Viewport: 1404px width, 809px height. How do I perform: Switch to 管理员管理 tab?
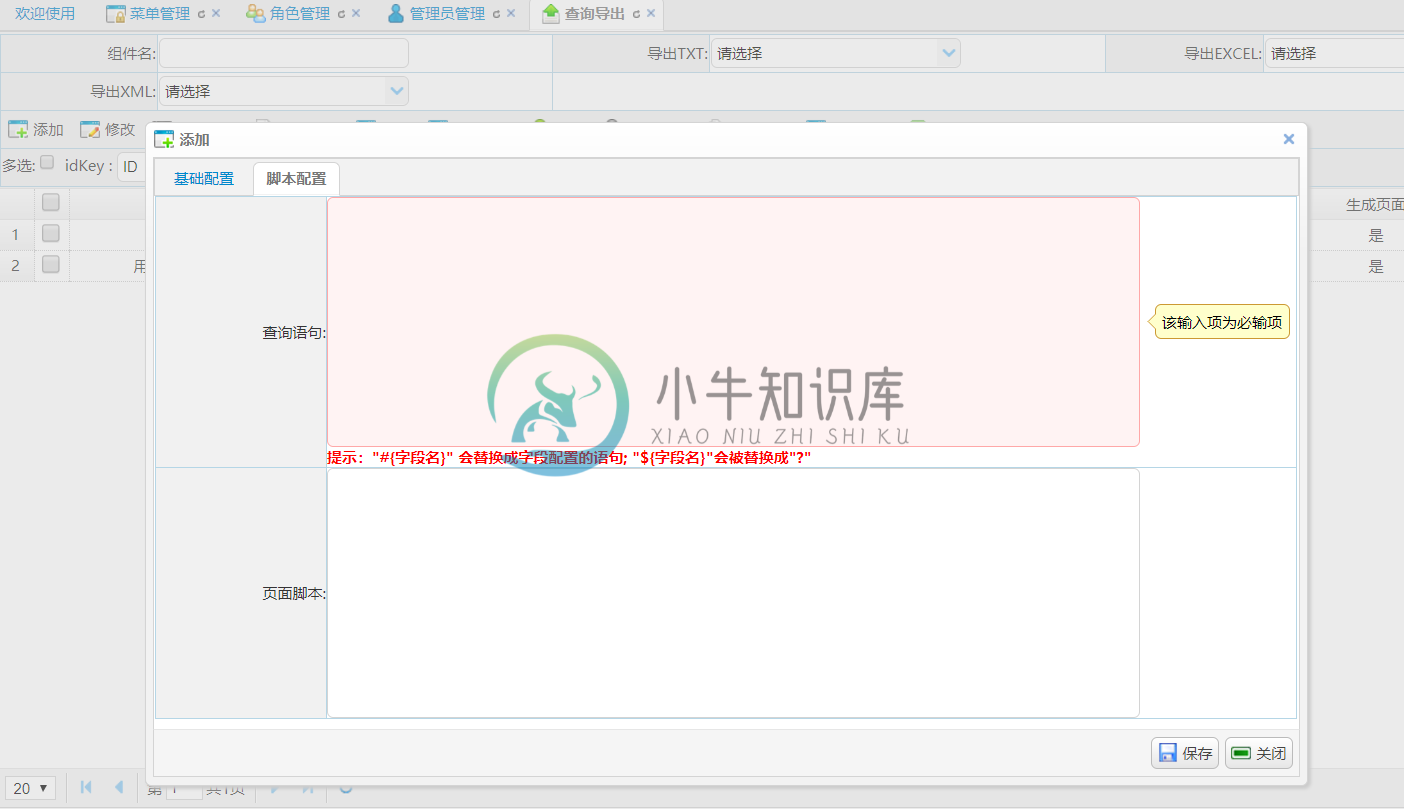447,14
